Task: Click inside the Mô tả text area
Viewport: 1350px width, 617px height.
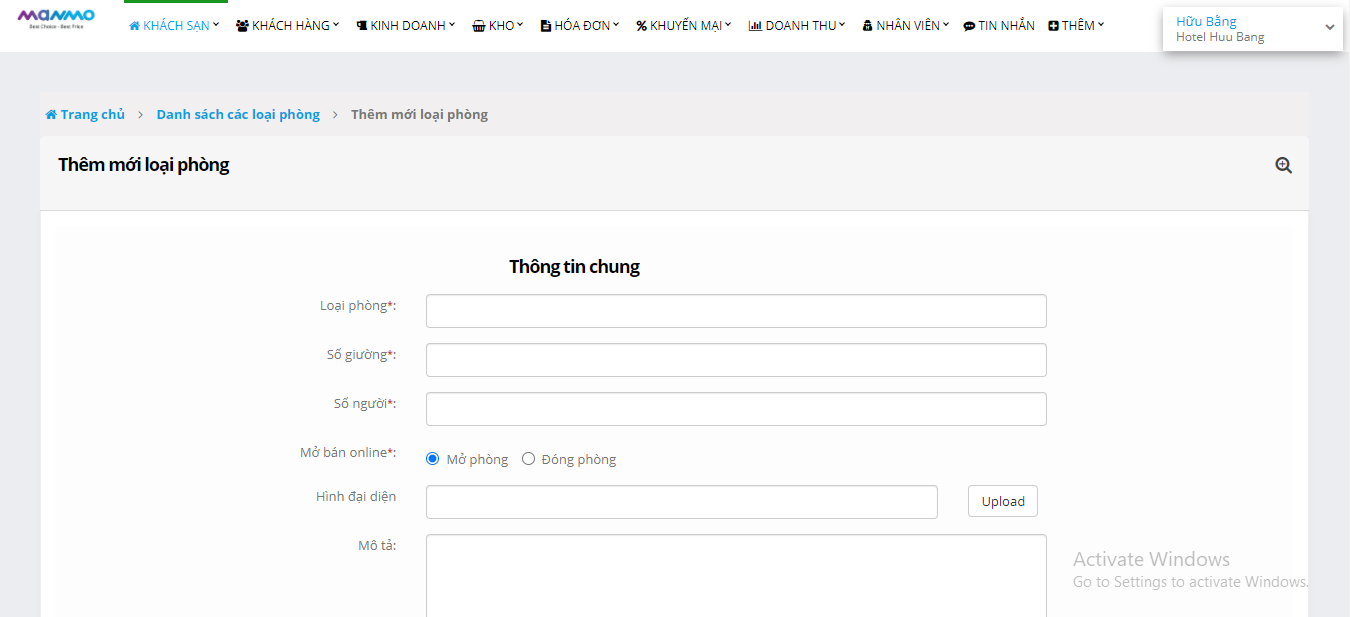Action: coord(736,575)
